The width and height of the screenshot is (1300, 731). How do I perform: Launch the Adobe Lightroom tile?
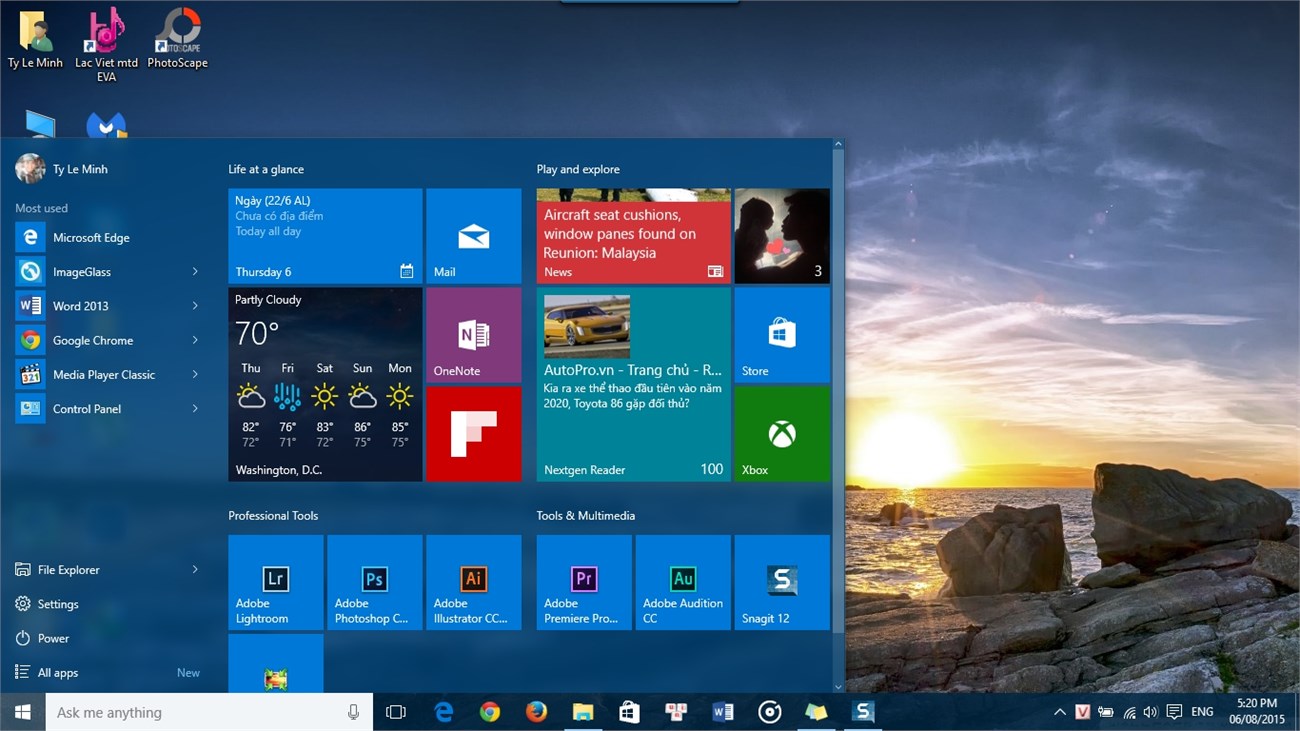(275, 582)
